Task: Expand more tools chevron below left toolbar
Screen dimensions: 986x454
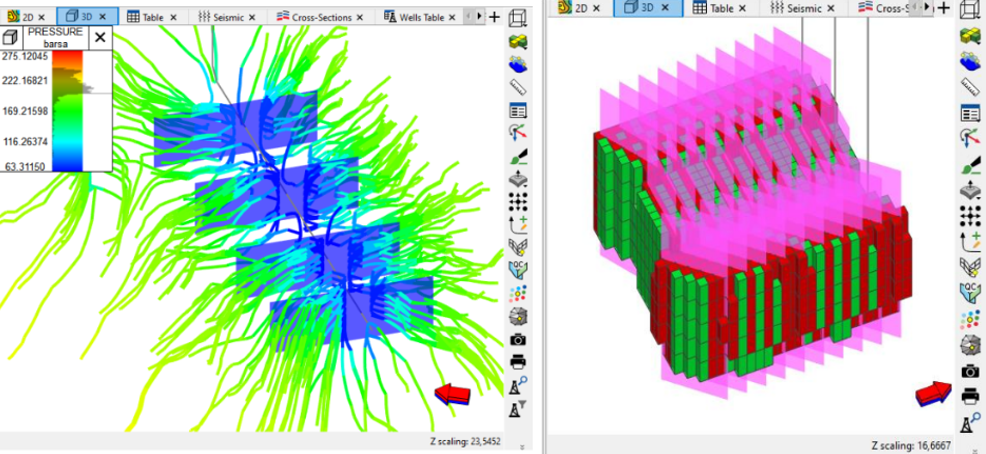Action: point(522,447)
